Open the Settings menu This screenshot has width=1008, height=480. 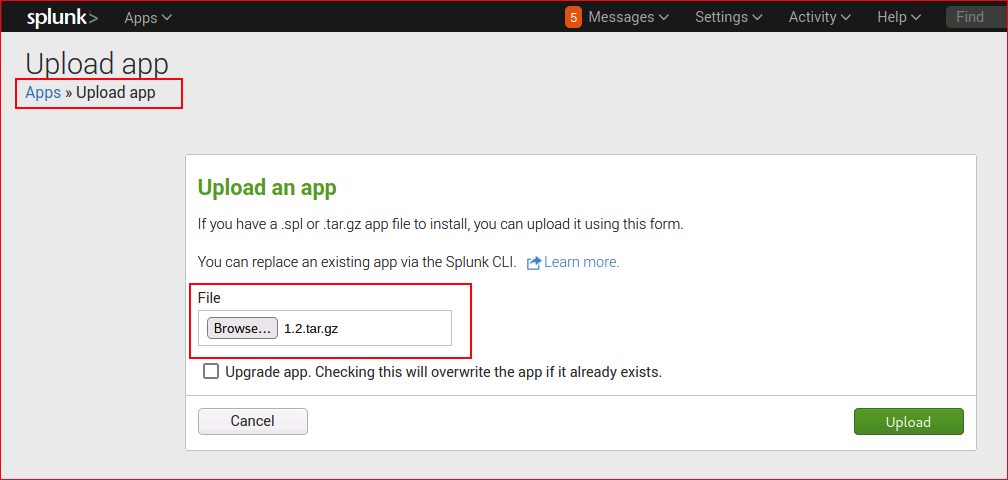coord(728,17)
